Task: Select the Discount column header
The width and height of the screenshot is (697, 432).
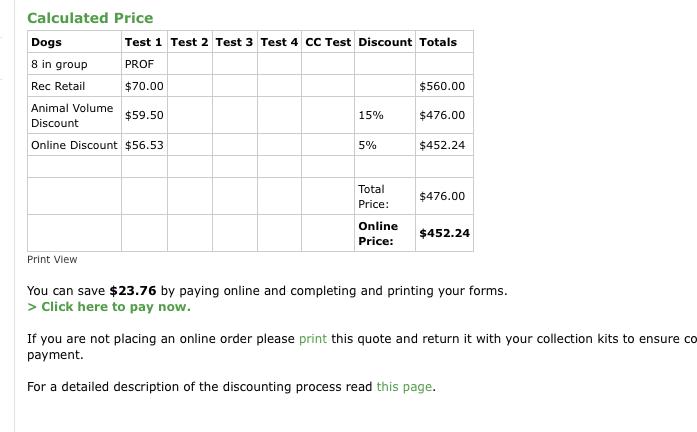Action: coord(385,42)
